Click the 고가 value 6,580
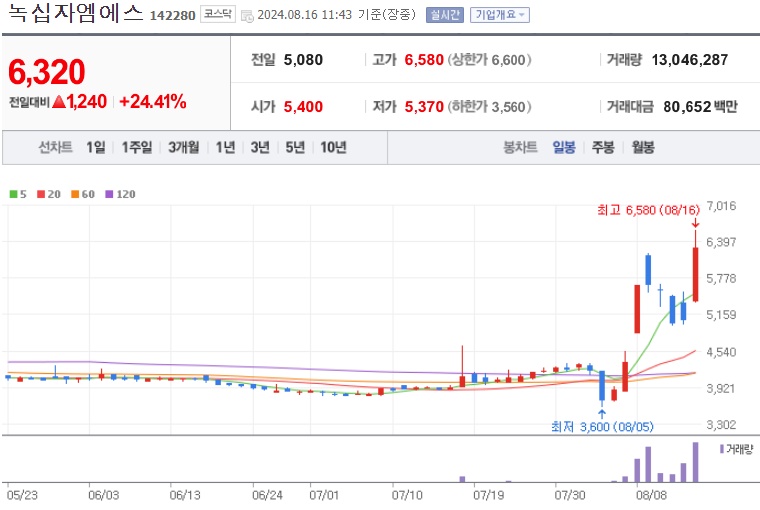 (x=424, y=60)
